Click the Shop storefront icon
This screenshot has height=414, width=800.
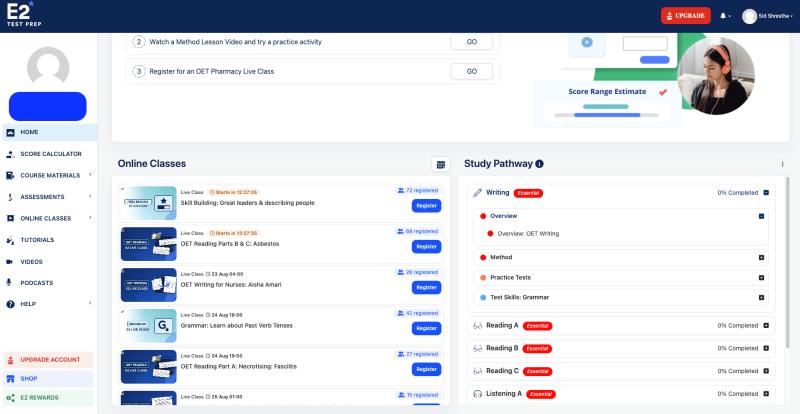pyautogui.click(x=10, y=379)
